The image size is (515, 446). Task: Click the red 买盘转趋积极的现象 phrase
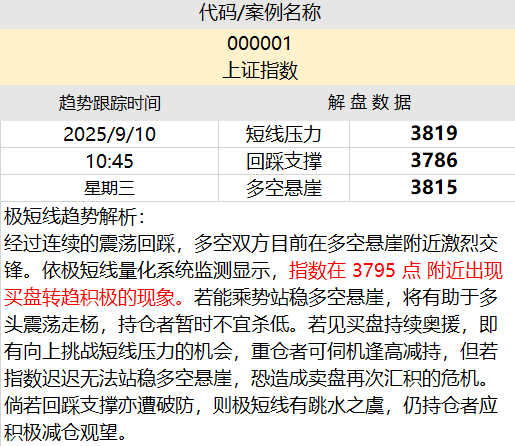pos(89,297)
